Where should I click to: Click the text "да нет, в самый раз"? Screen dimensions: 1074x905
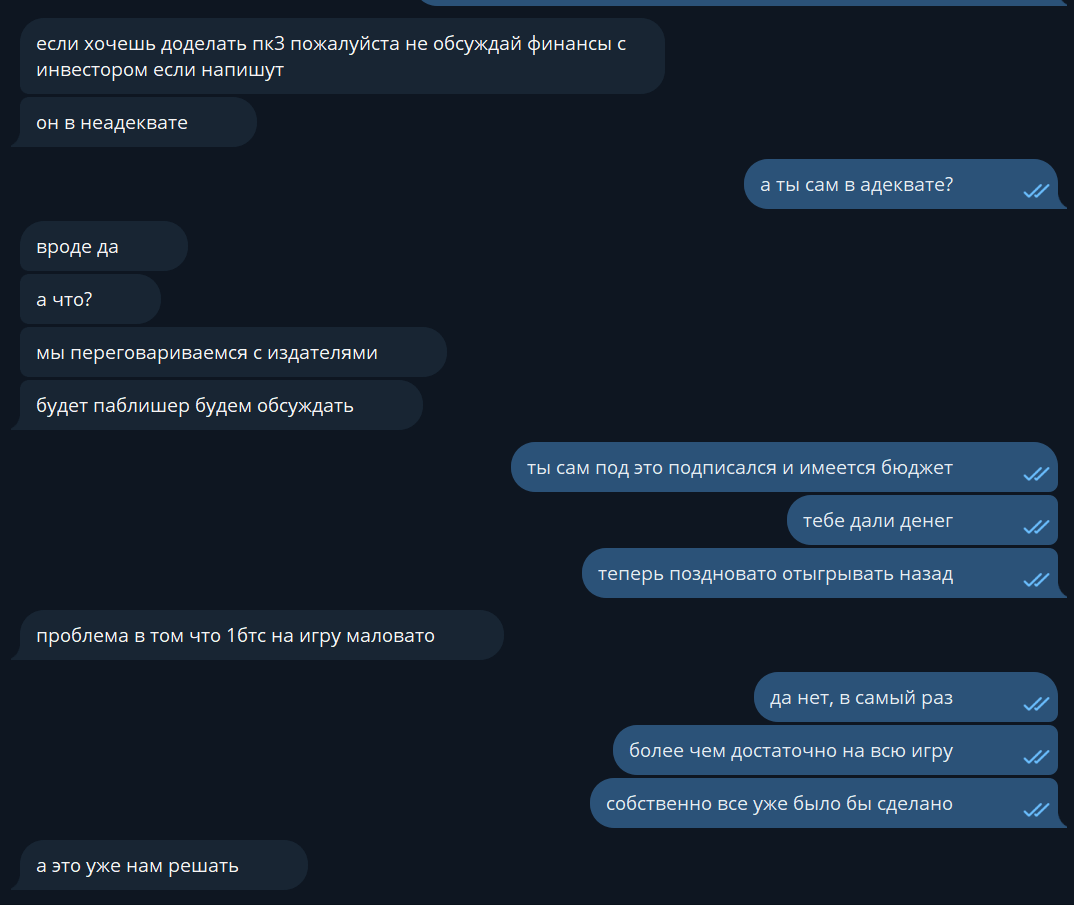pos(861,698)
